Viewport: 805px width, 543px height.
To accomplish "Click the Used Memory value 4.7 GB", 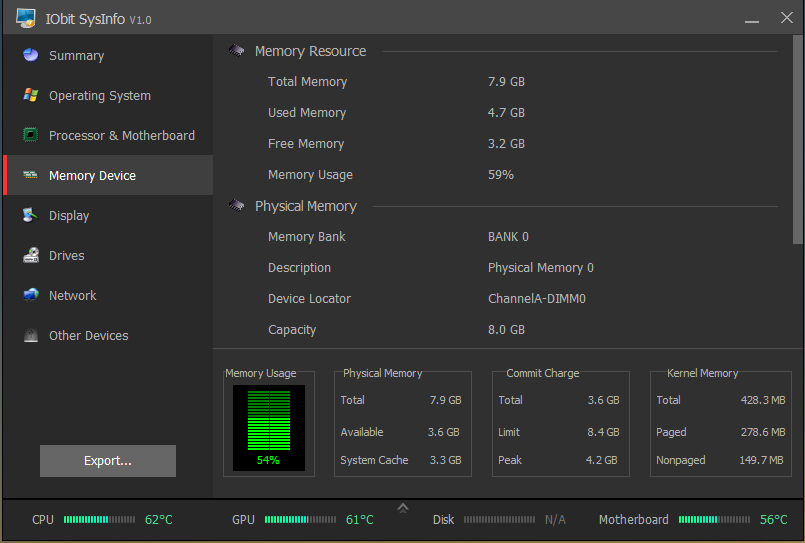I will click(x=506, y=112).
